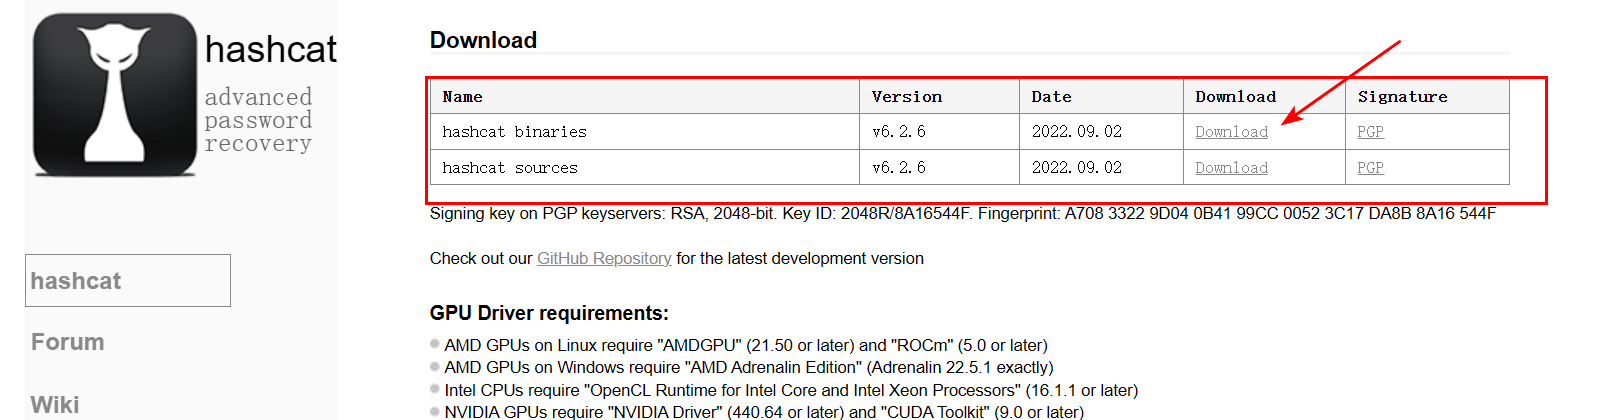This screenshot has width=1612, height=420.
Task: Download the hashcat binaries v6.2.6
Action: (1231, 132)
